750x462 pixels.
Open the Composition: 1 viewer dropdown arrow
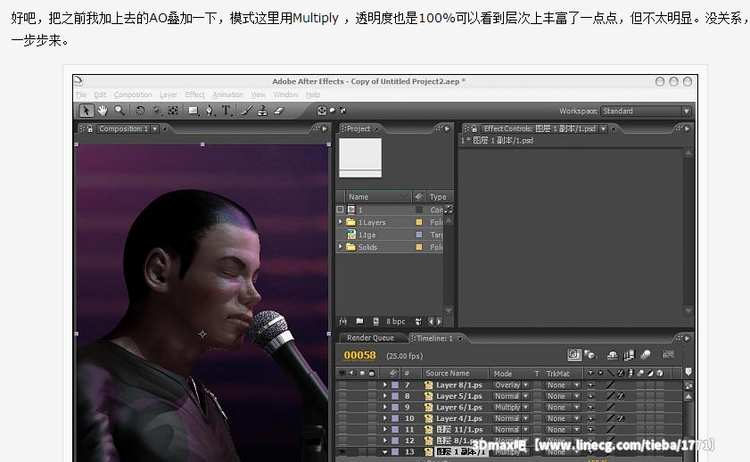[x=154, y=129]
